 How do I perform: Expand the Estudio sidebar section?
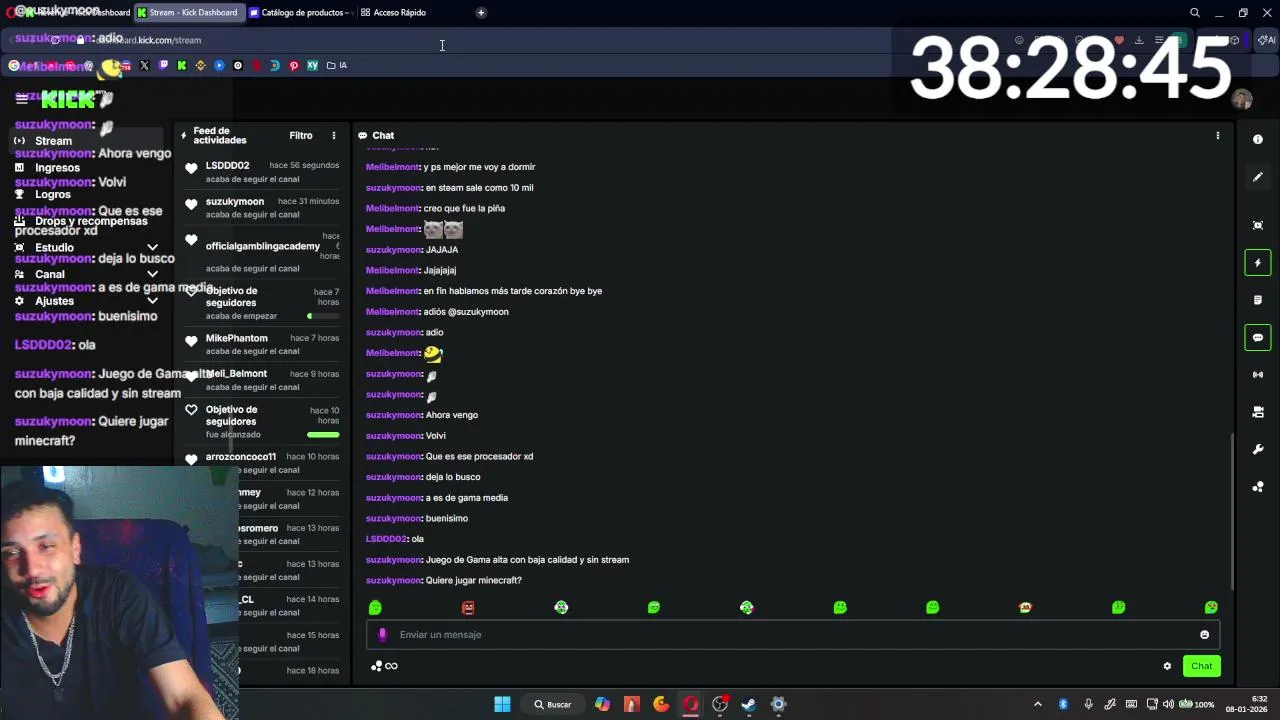(x=152, y=247)
